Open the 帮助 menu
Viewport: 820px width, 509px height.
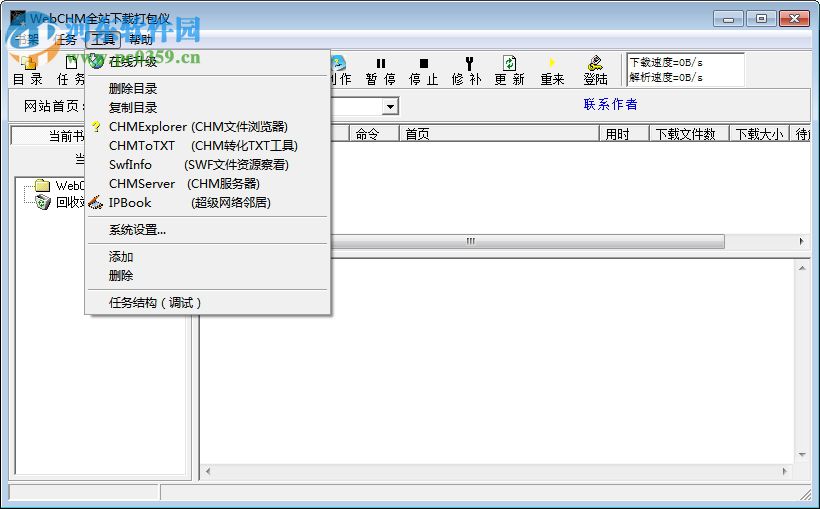[x=140, y=39]
